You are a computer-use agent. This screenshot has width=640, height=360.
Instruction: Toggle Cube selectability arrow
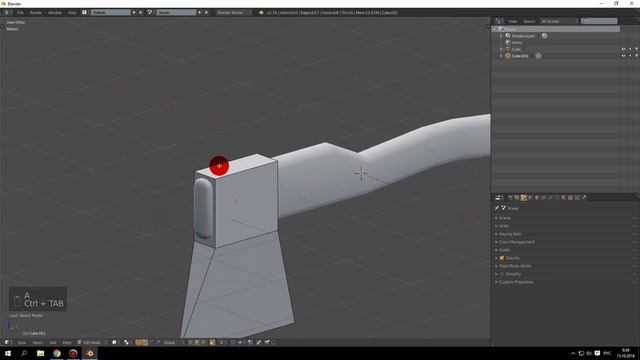[630, 49]
